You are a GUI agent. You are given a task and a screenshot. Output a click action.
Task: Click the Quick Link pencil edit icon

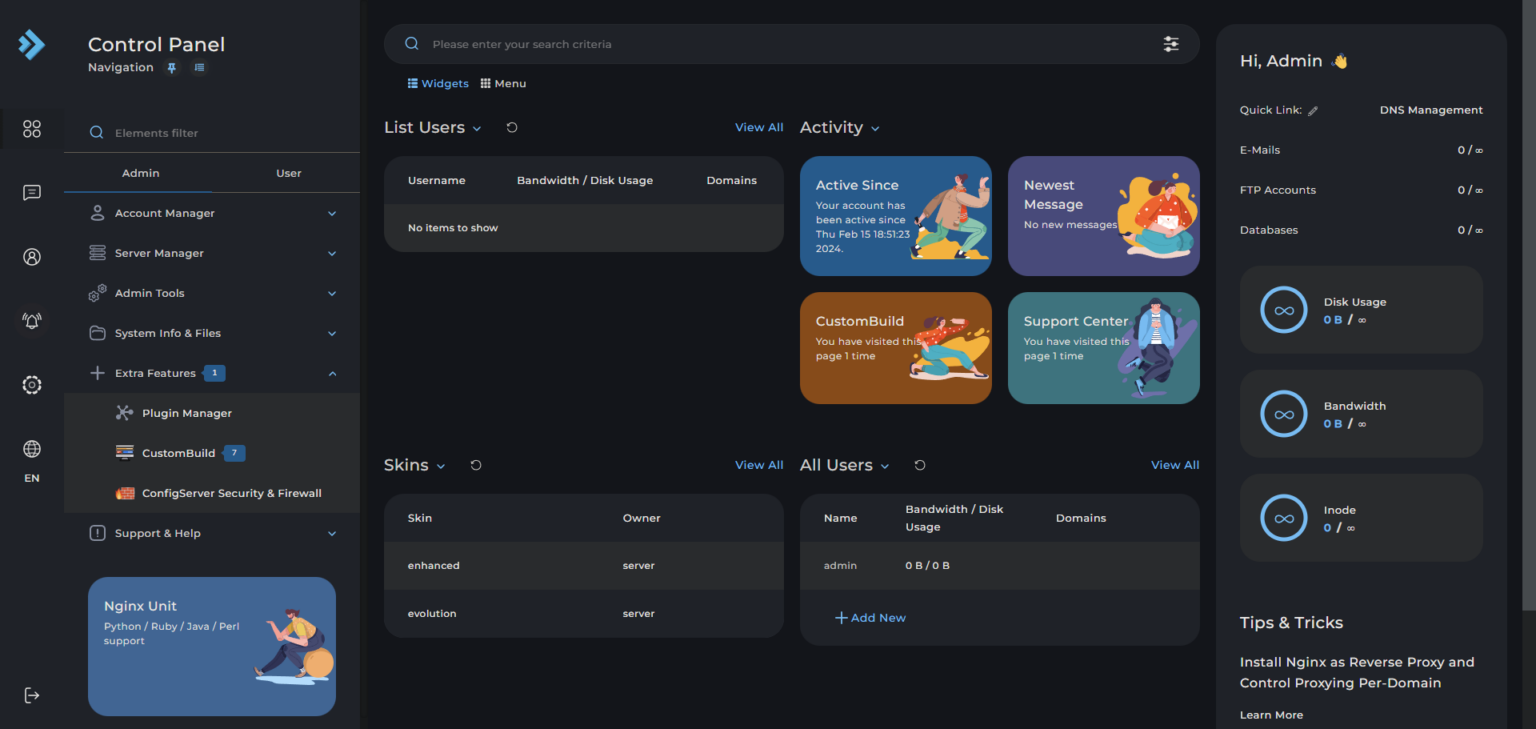pyautogui.click(x=1313, y=111)
